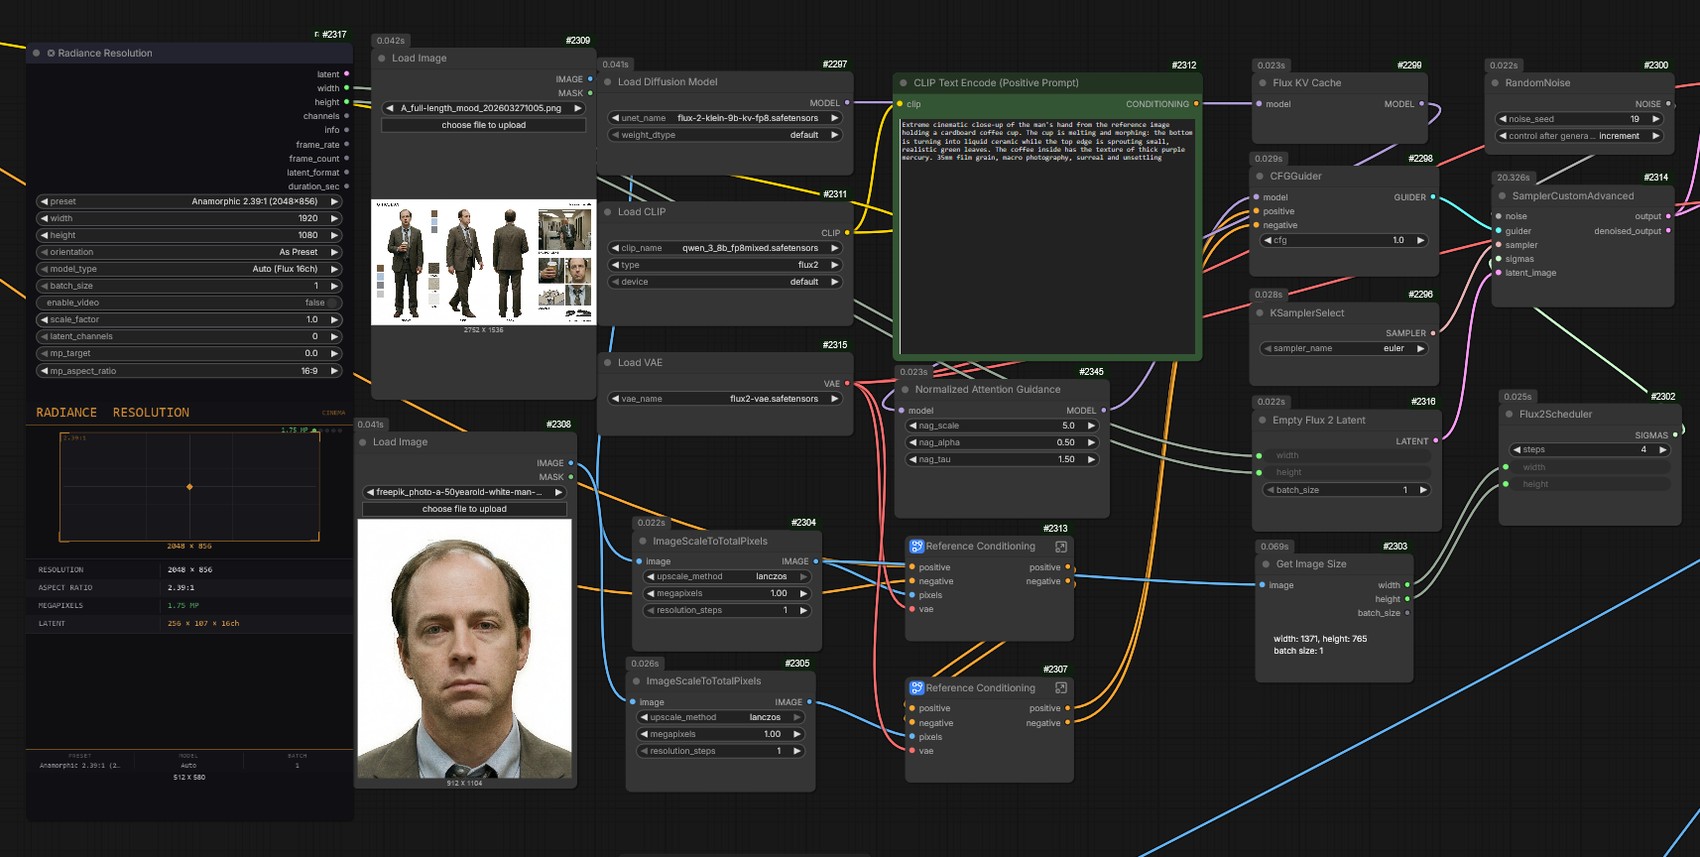1700x857 pixels.
Task: Open subgraph of Reference Conditioning node #2313
Action: click(1061, 547)
